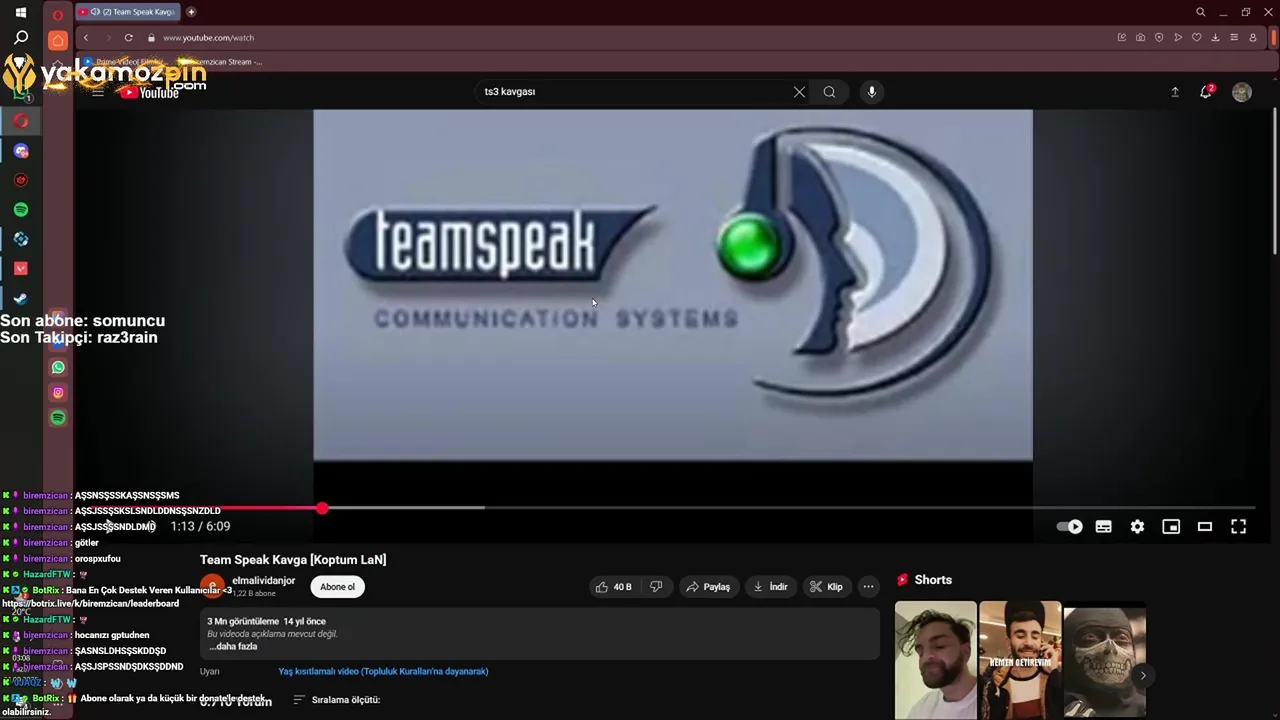Open a new browser tab
This screenshot has height=720, width=1280.
(x=191, y=12)
